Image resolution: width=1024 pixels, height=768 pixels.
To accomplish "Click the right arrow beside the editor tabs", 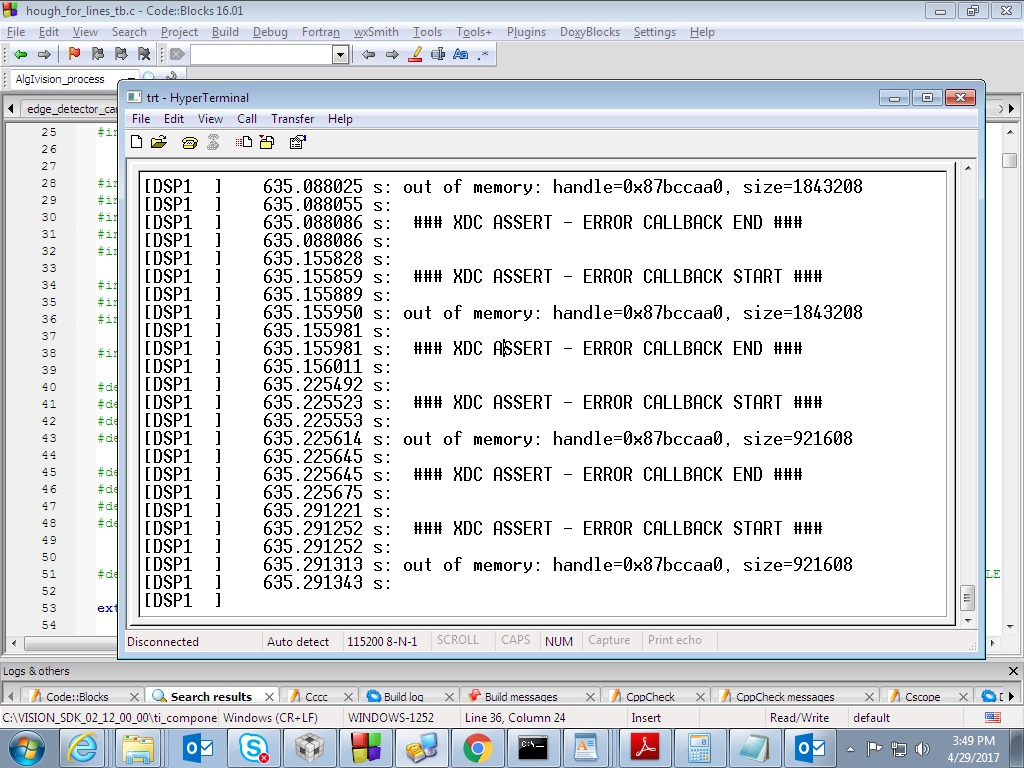I will 1012,108.
